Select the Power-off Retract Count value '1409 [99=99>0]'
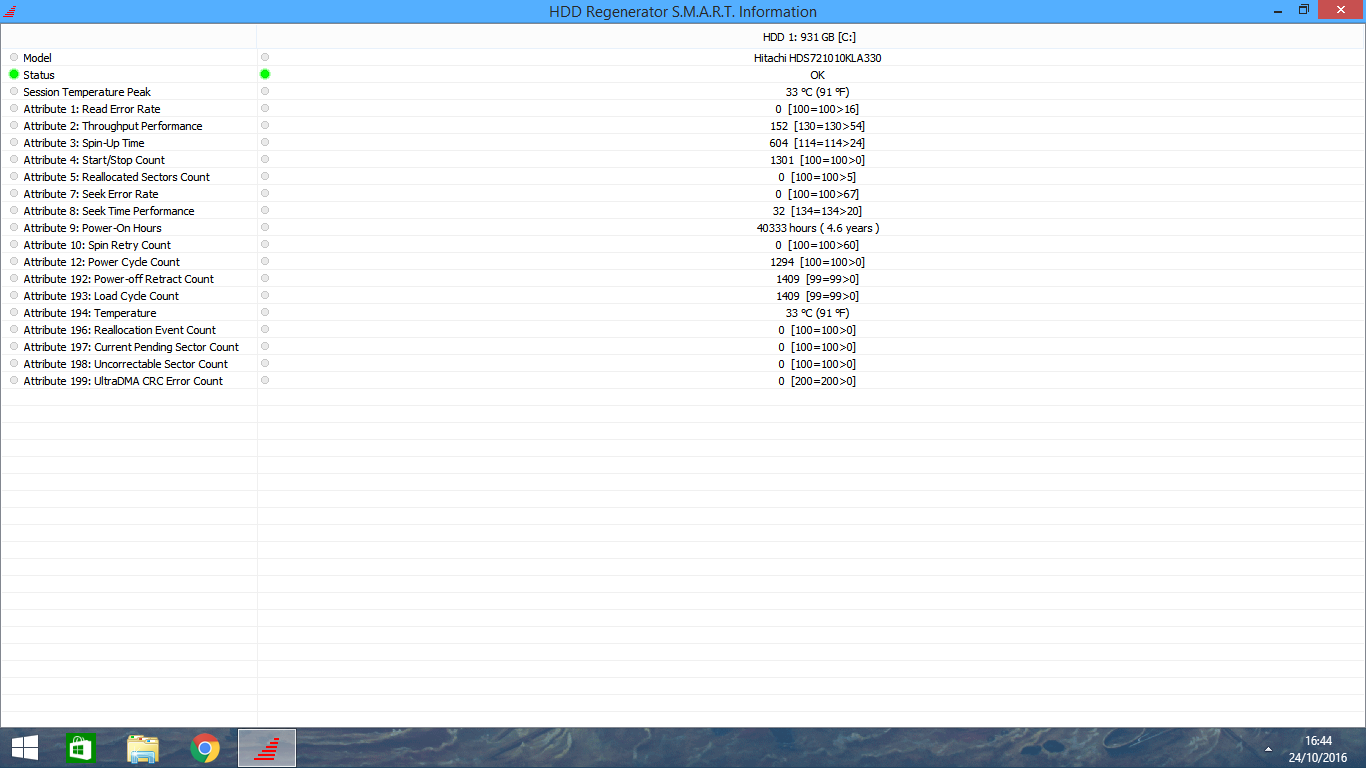Screen dimensions: 1366x768 coord(817,279)
